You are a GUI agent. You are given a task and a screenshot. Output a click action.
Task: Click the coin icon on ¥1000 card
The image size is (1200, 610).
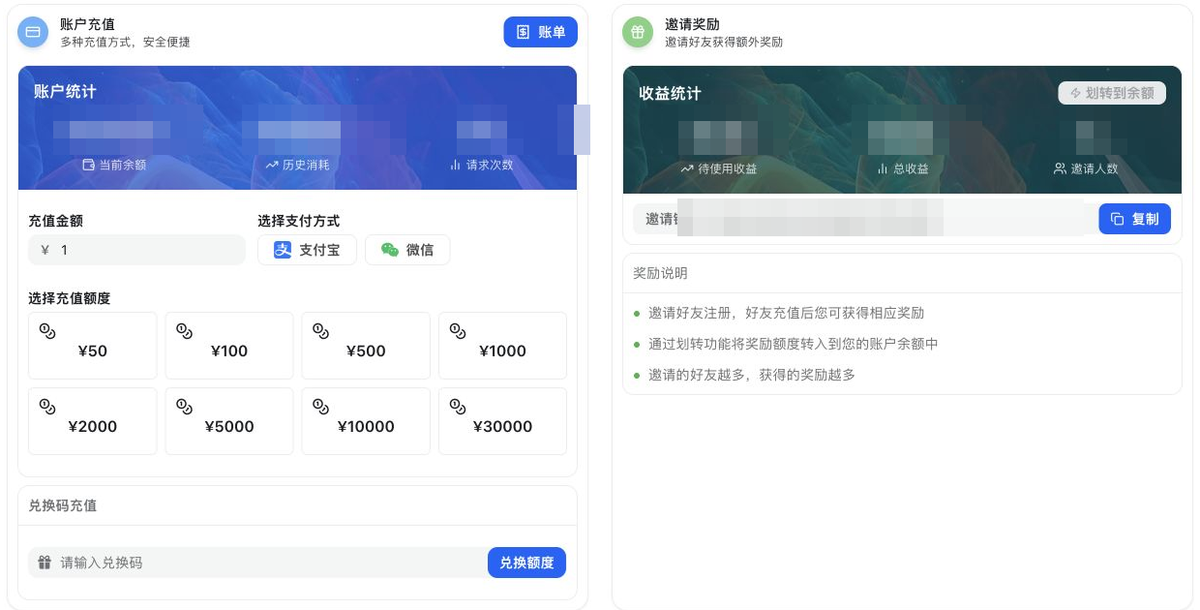coord(457,331)
